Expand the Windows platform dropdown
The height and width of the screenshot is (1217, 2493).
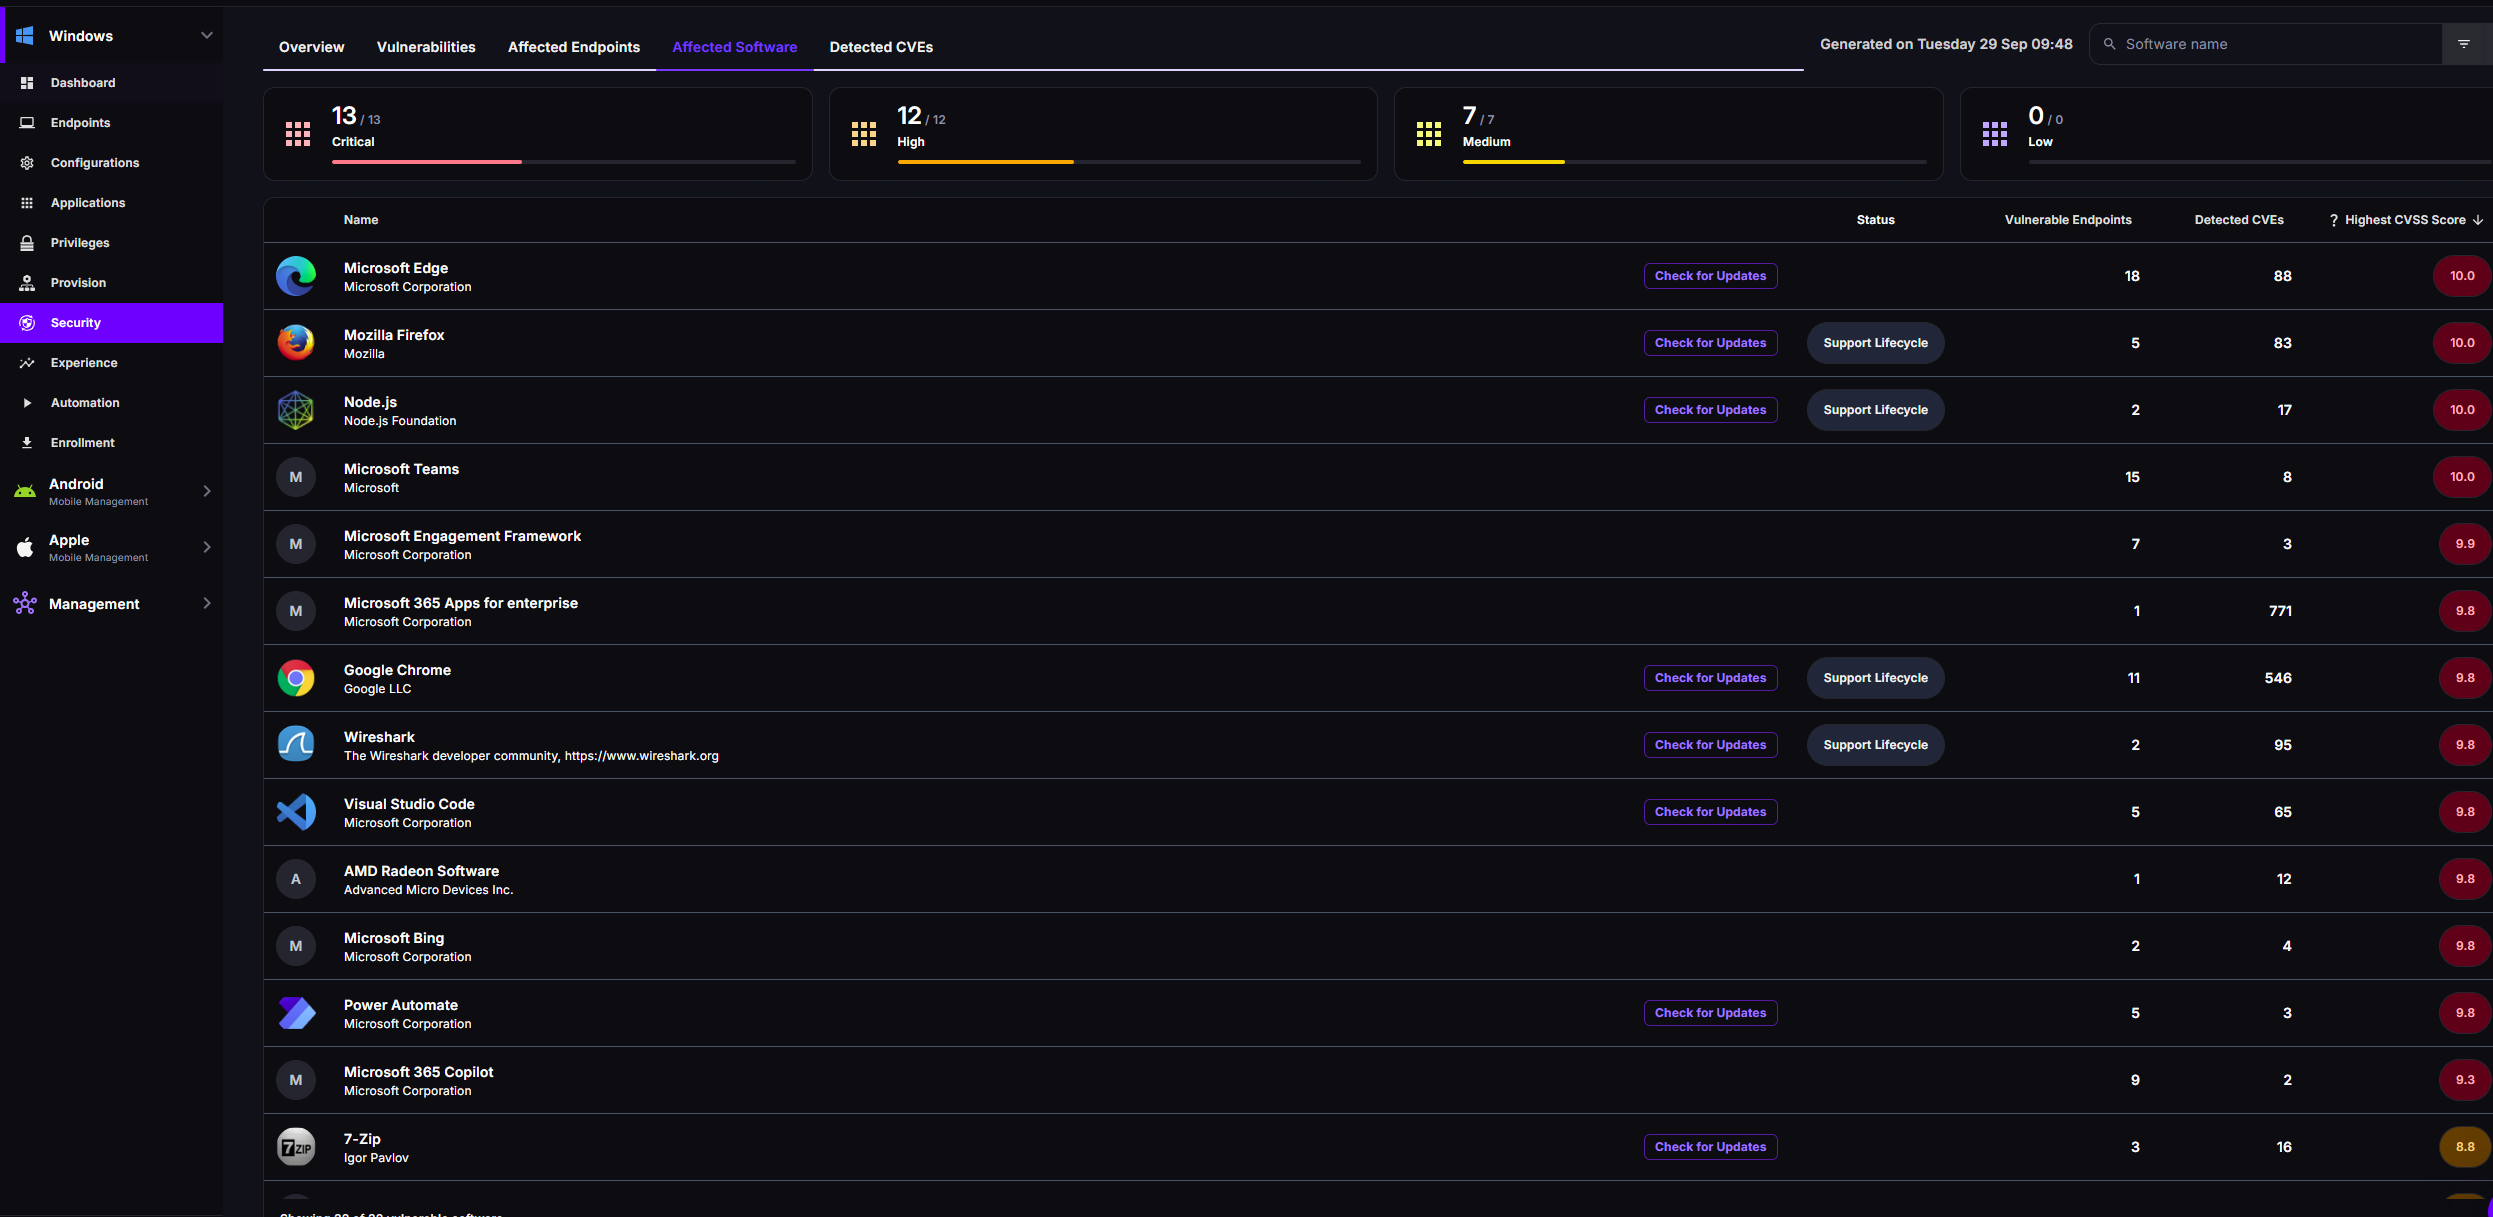tap(207, 36)
